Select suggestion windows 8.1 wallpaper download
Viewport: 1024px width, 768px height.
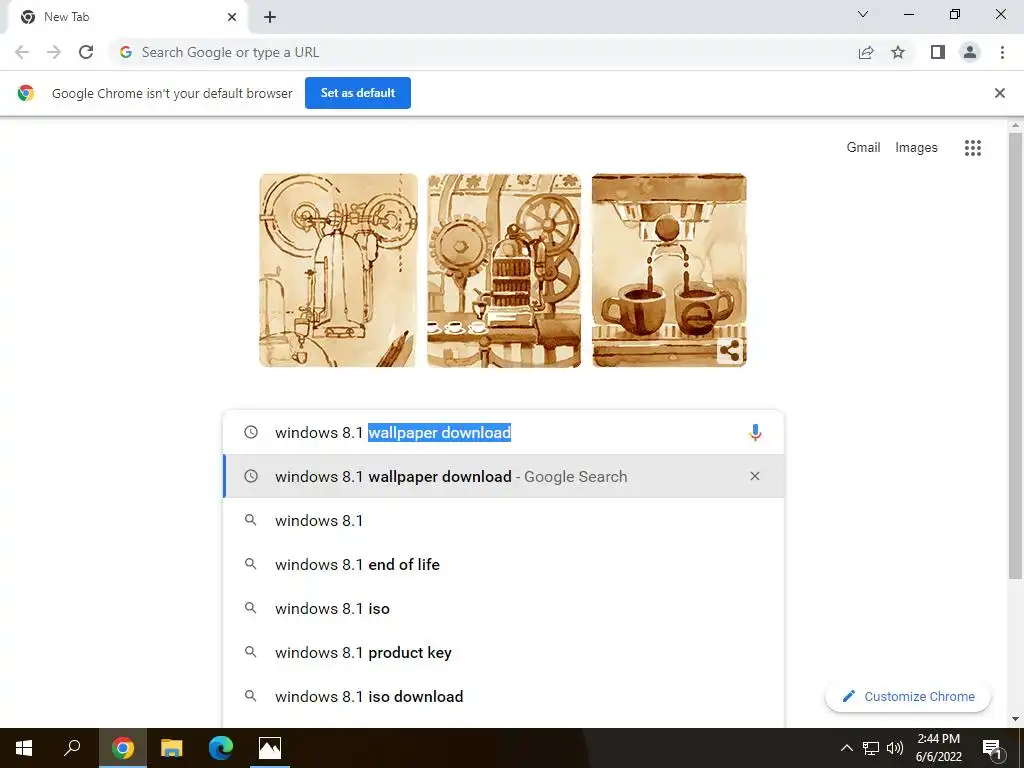pyautogui.click(x=503, y=476)
